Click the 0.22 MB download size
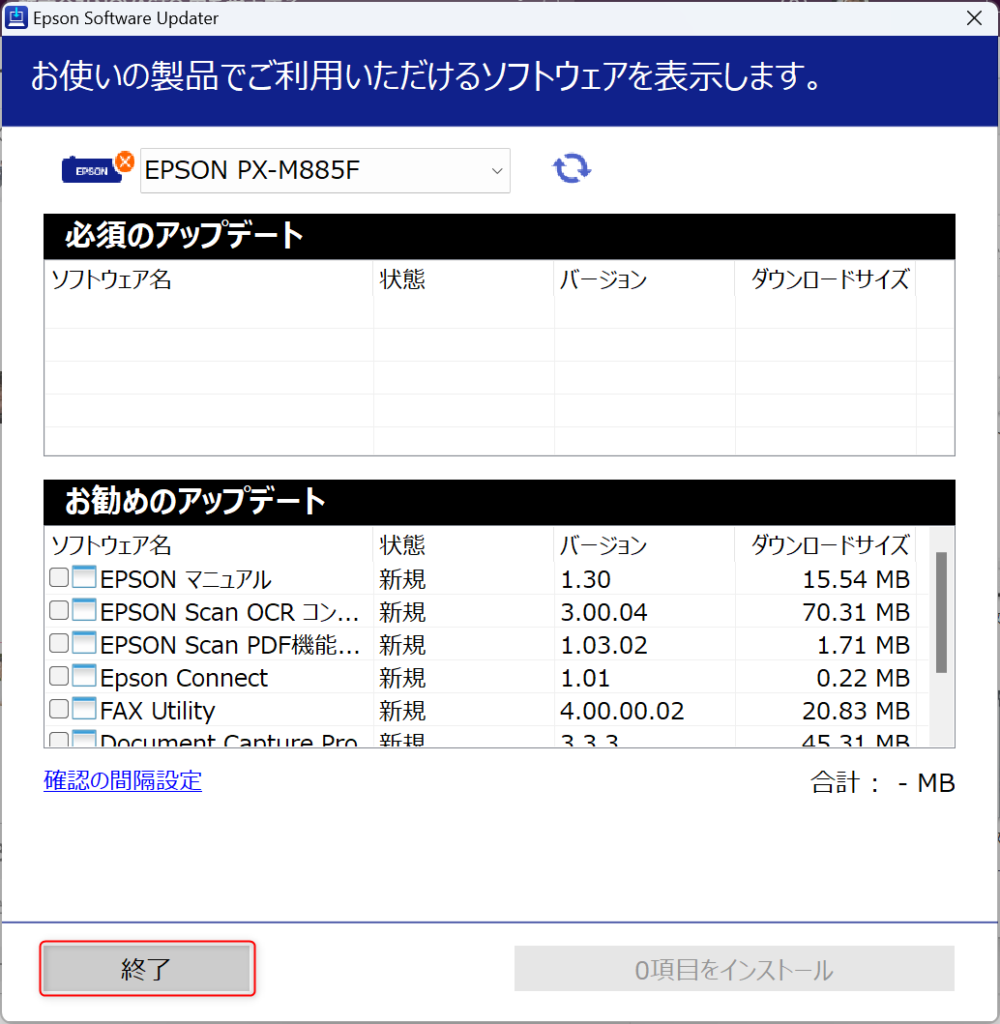1000x1024 pixels. tap(863, 678)
